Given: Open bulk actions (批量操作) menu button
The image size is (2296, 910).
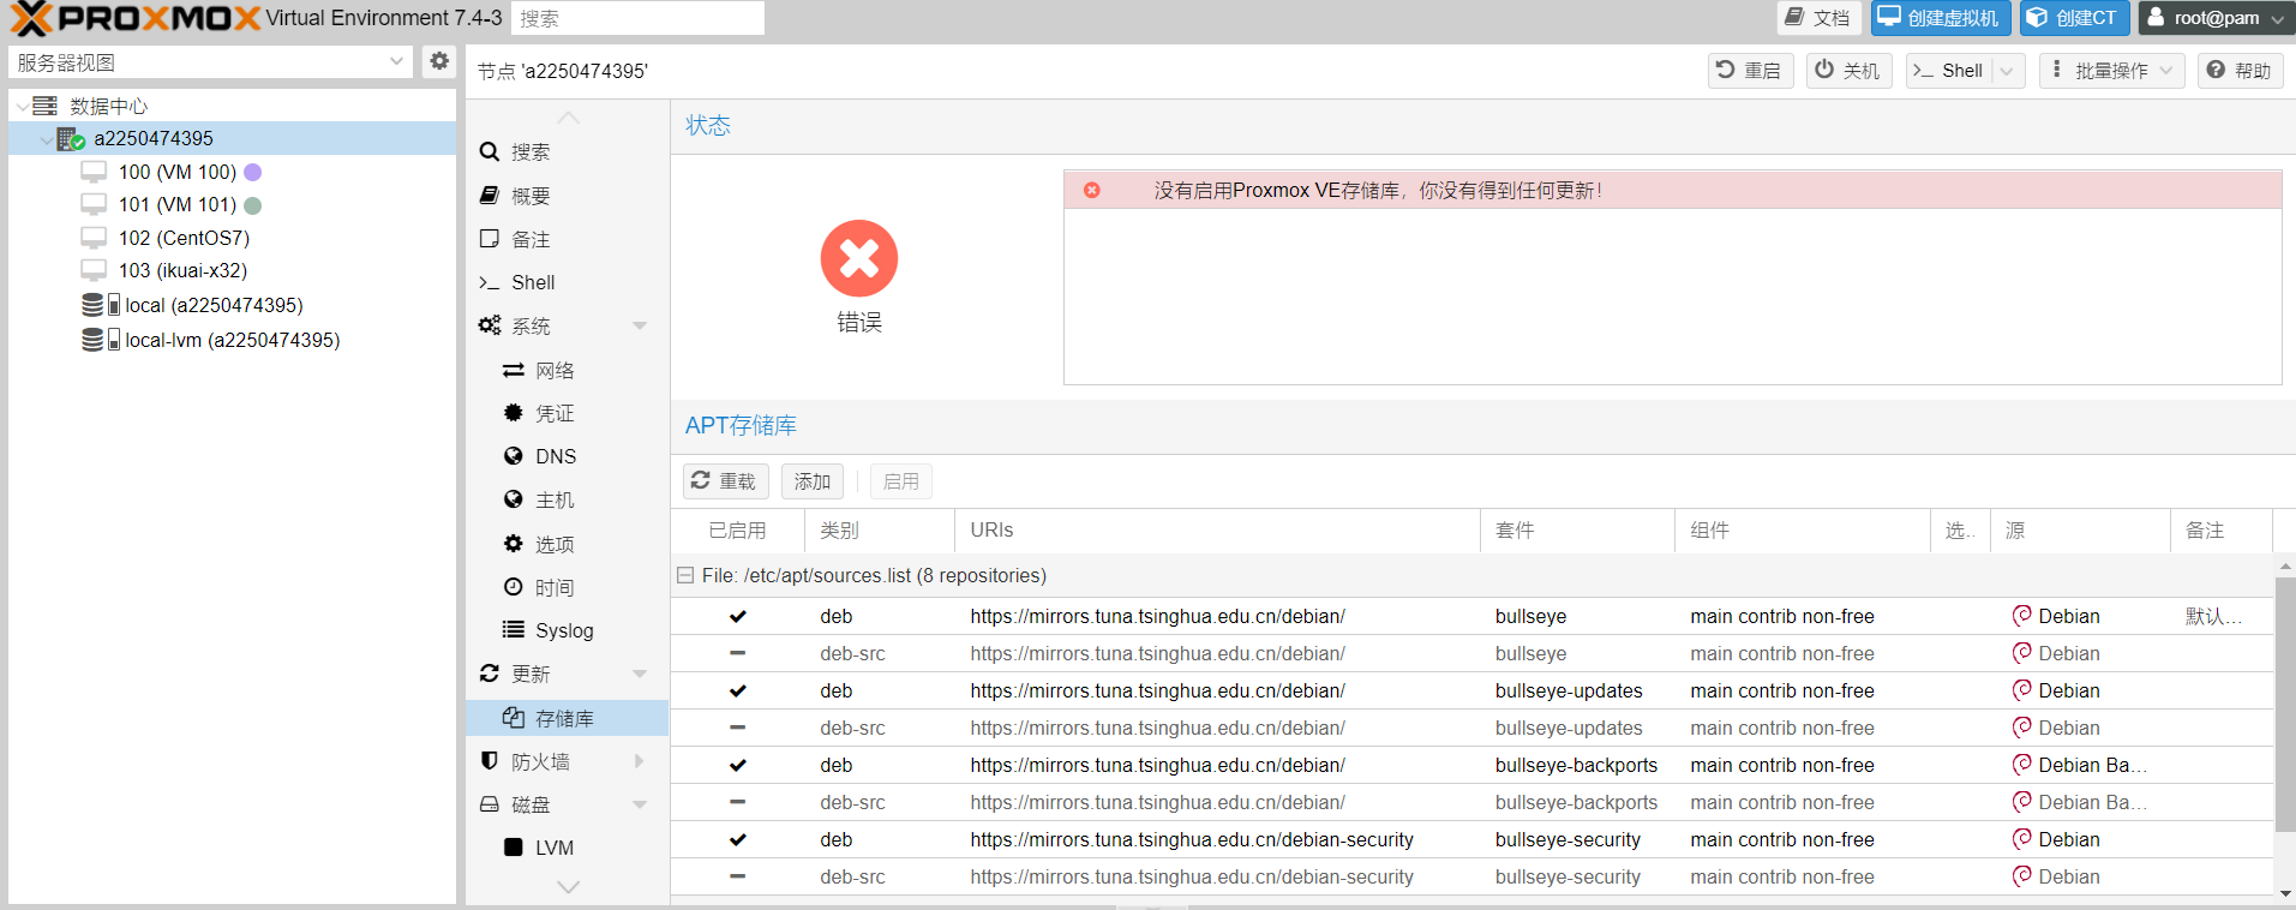Looking at the screenshot, I should click(x=2110, y=70).
